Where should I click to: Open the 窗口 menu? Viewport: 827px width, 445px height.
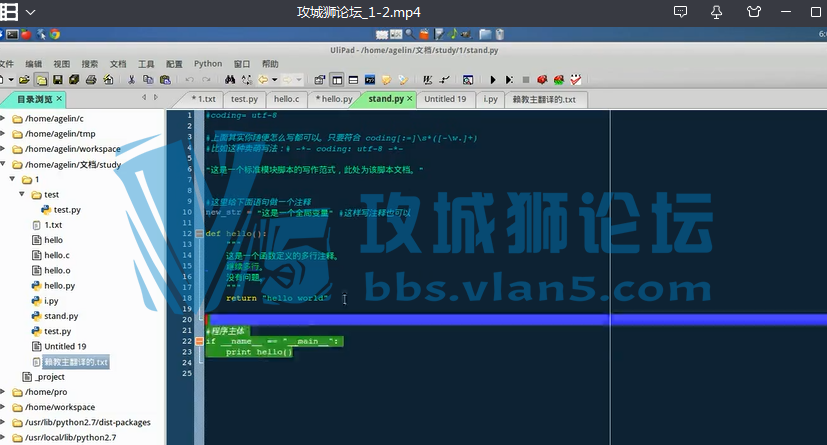click(x=242, y=64)
